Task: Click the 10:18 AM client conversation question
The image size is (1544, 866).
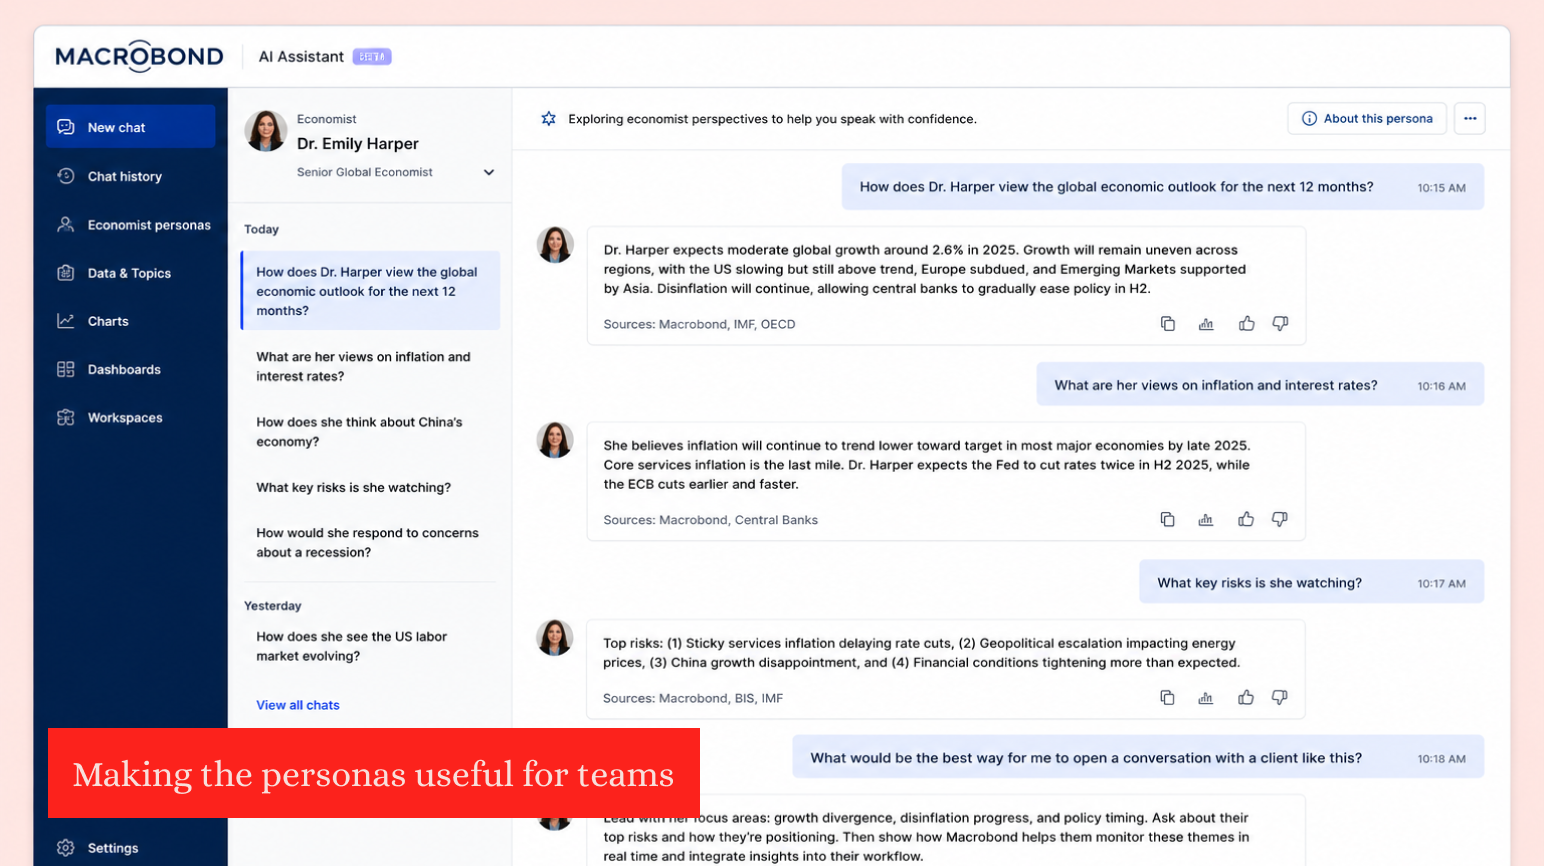Action: tap(1138, 758)
